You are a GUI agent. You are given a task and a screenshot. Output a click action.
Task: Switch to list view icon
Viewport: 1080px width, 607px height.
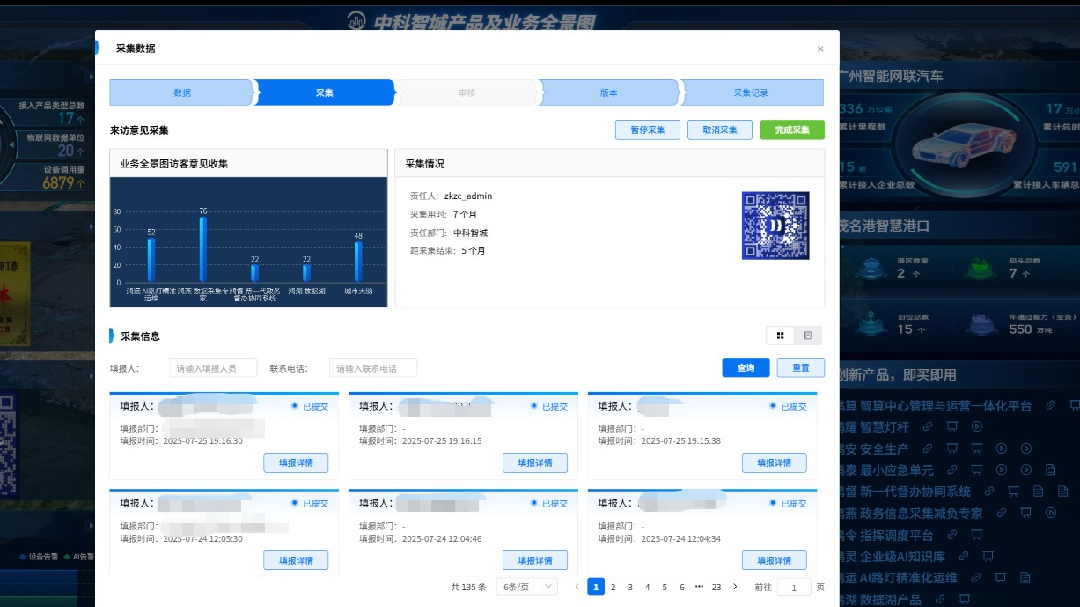807,335
